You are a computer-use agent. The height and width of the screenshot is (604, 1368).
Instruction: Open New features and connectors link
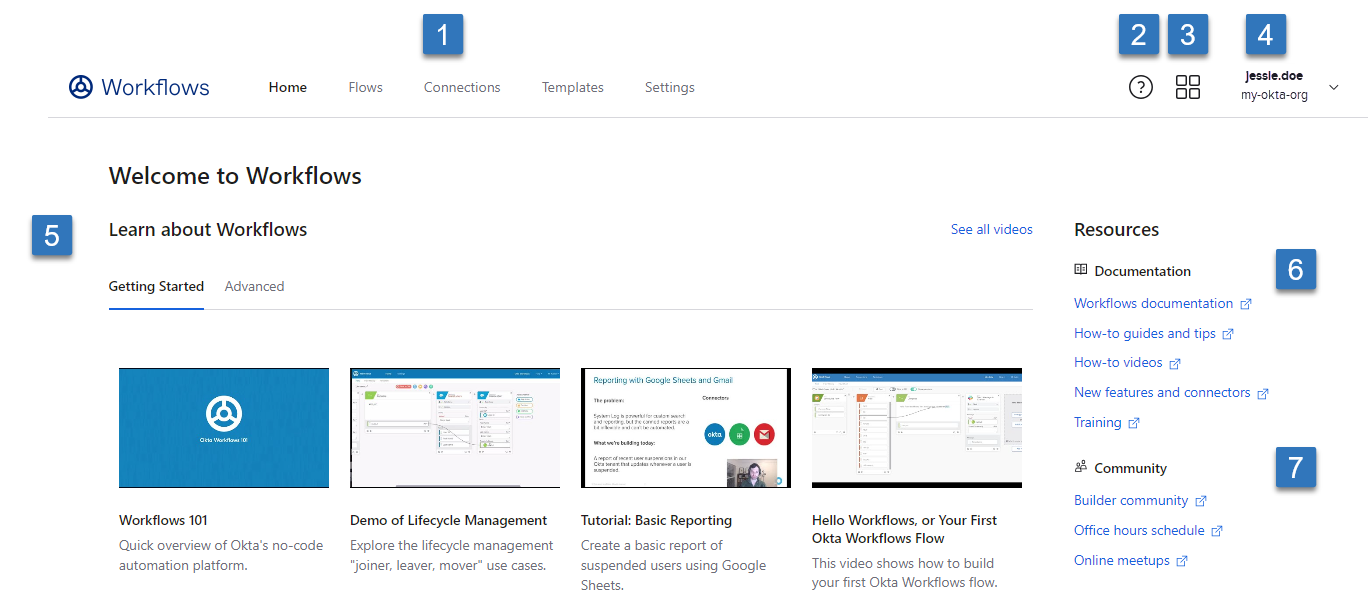point(1162,392)
